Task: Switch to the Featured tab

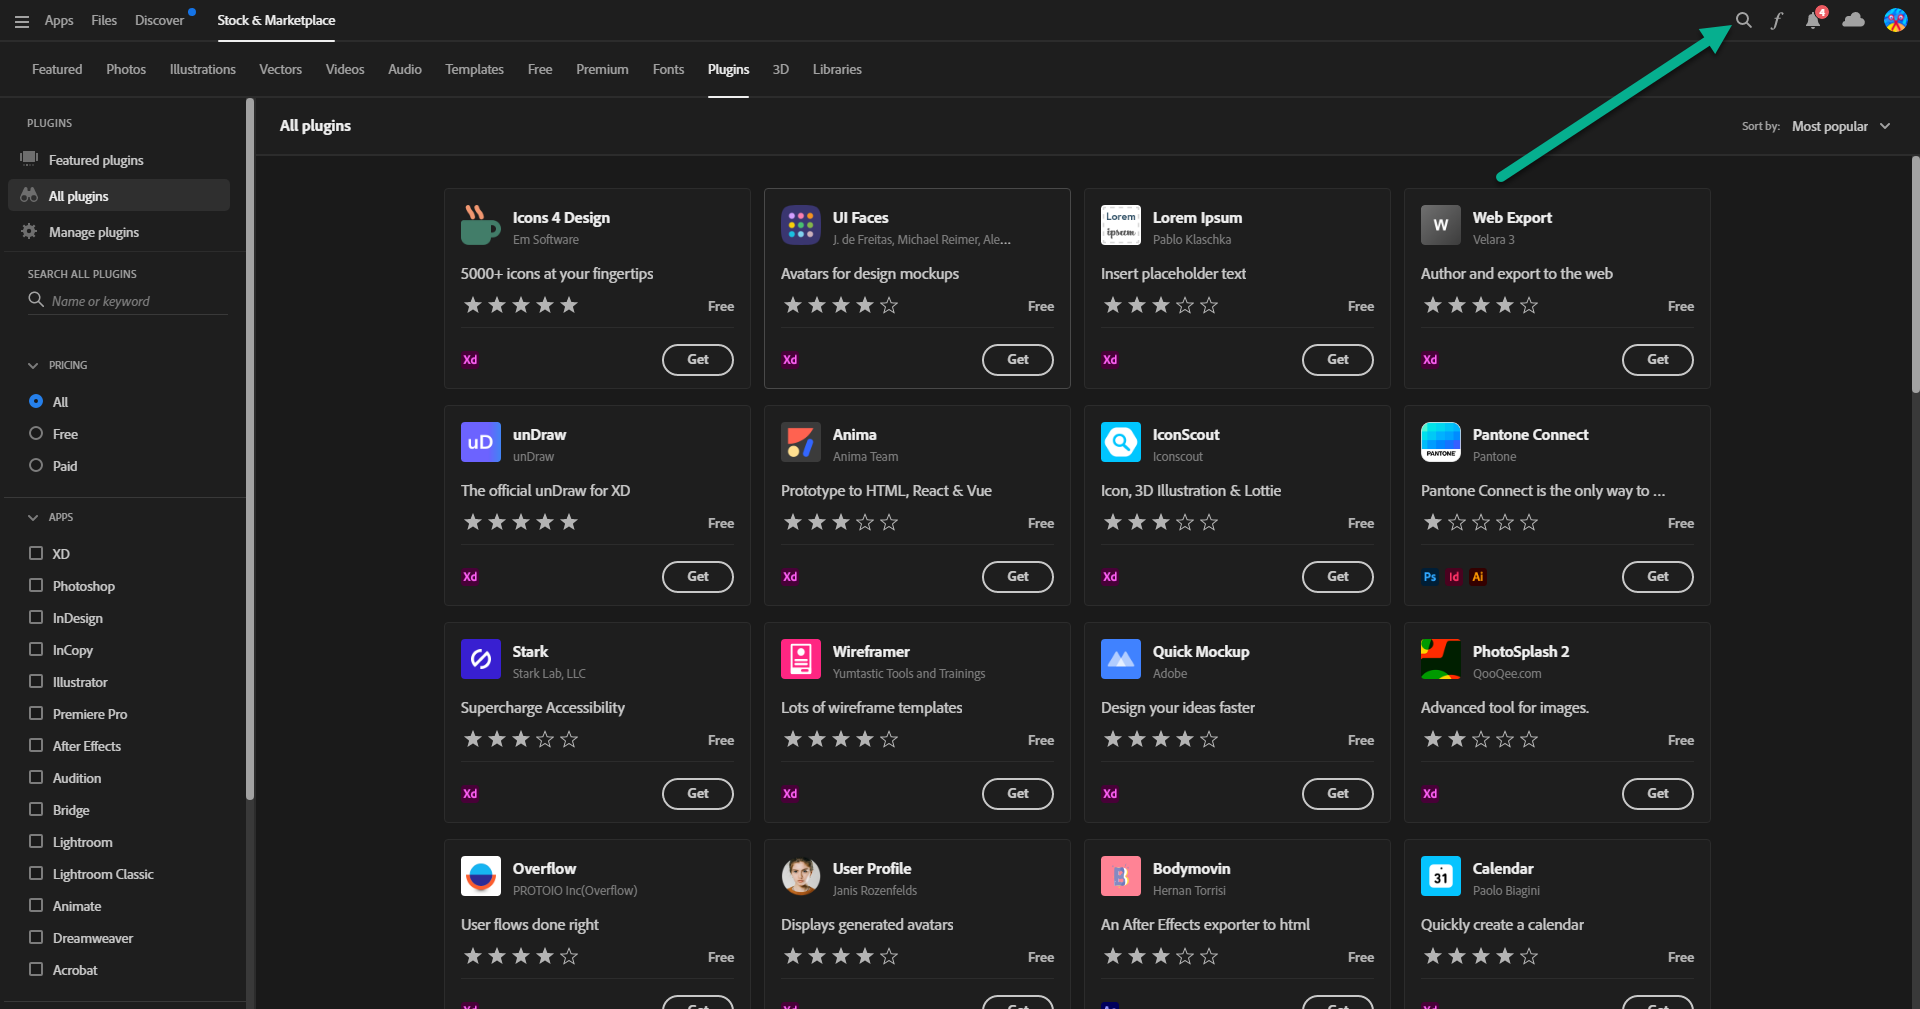Action: point(57,69)
